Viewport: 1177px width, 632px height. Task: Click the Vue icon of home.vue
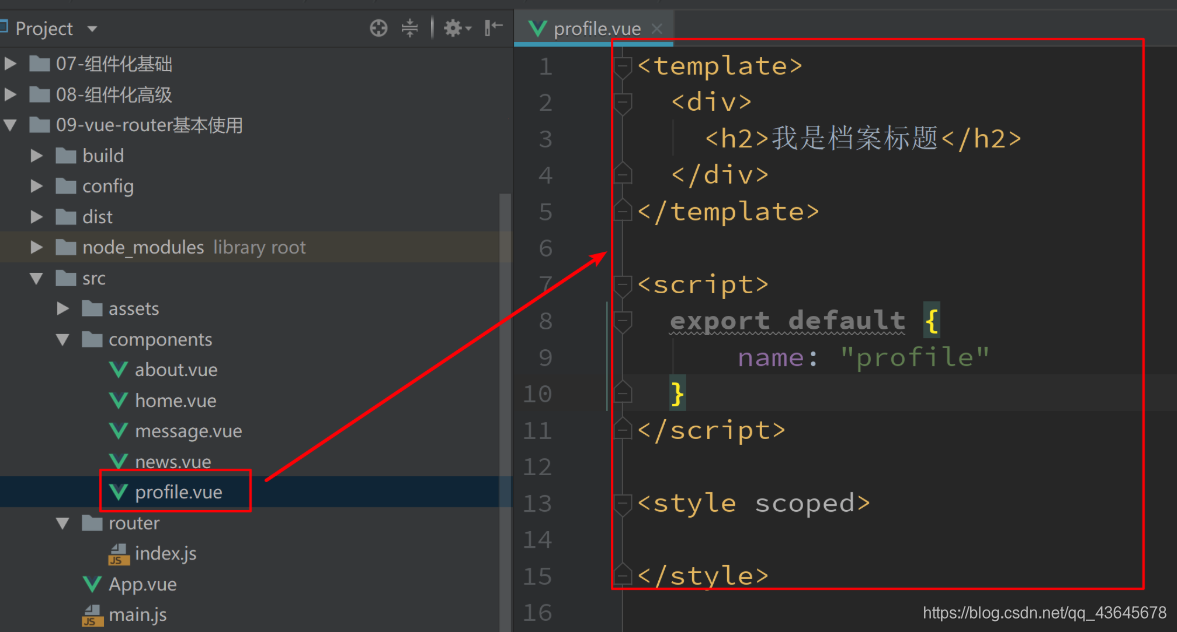[x=119, y=401]
